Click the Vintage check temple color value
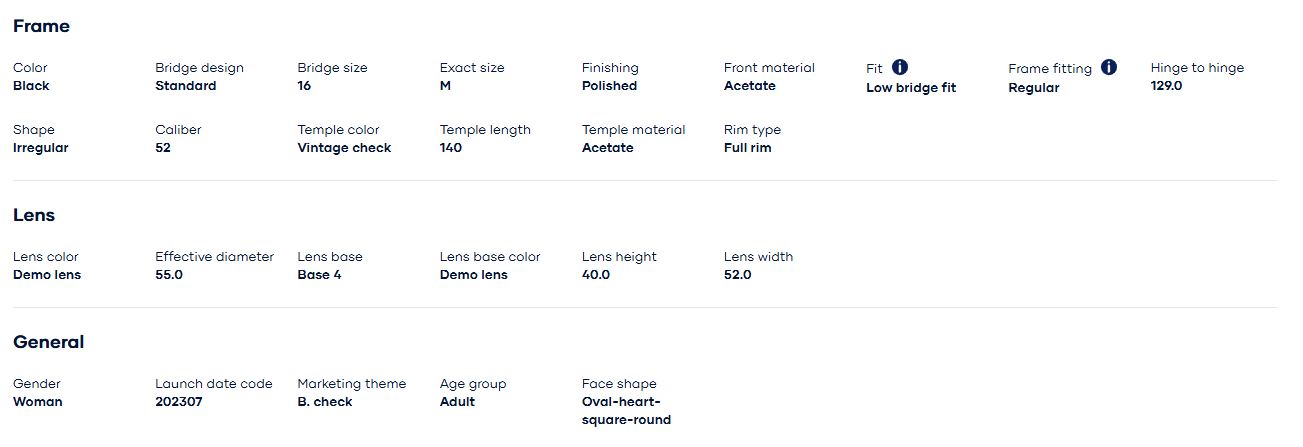This screenshot has height=447, width=1303. pyautogui.click(x=344, y=148)
